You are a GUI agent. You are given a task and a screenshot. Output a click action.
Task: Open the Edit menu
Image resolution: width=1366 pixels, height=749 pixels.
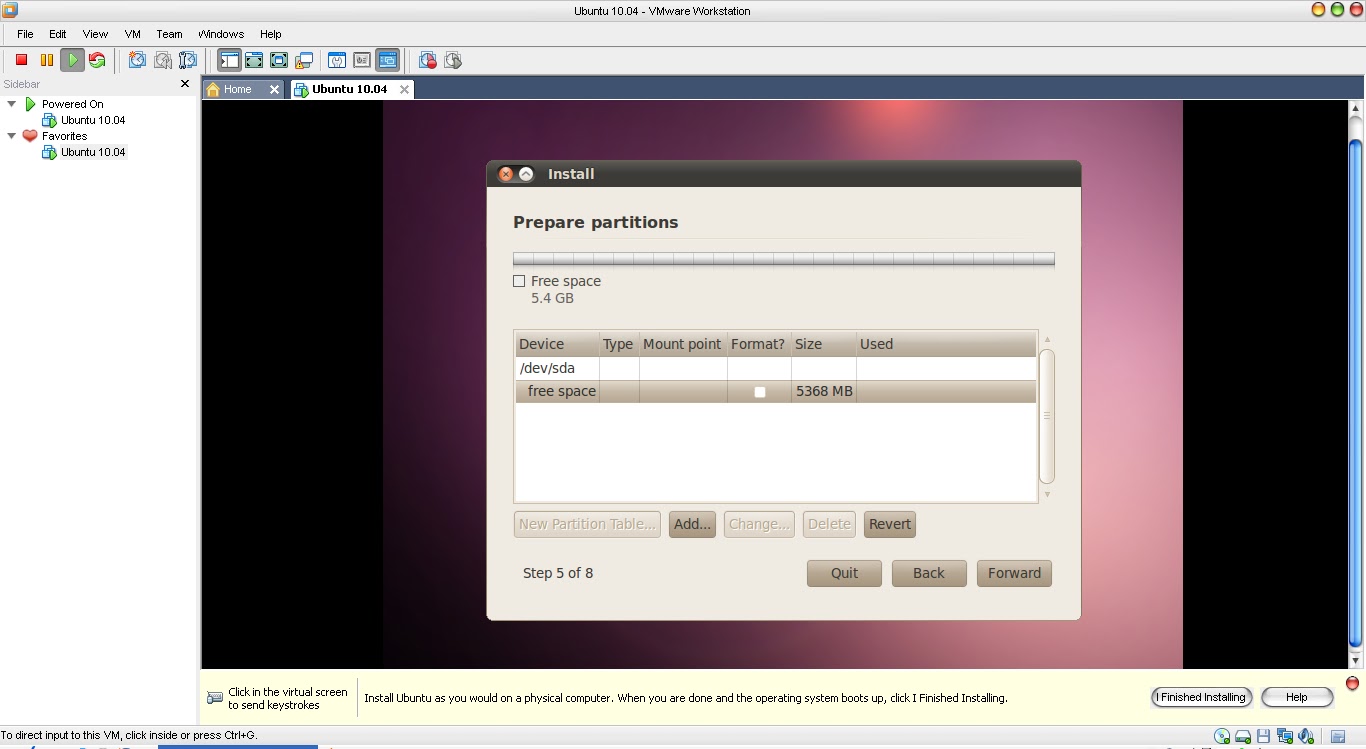(58, 34)
